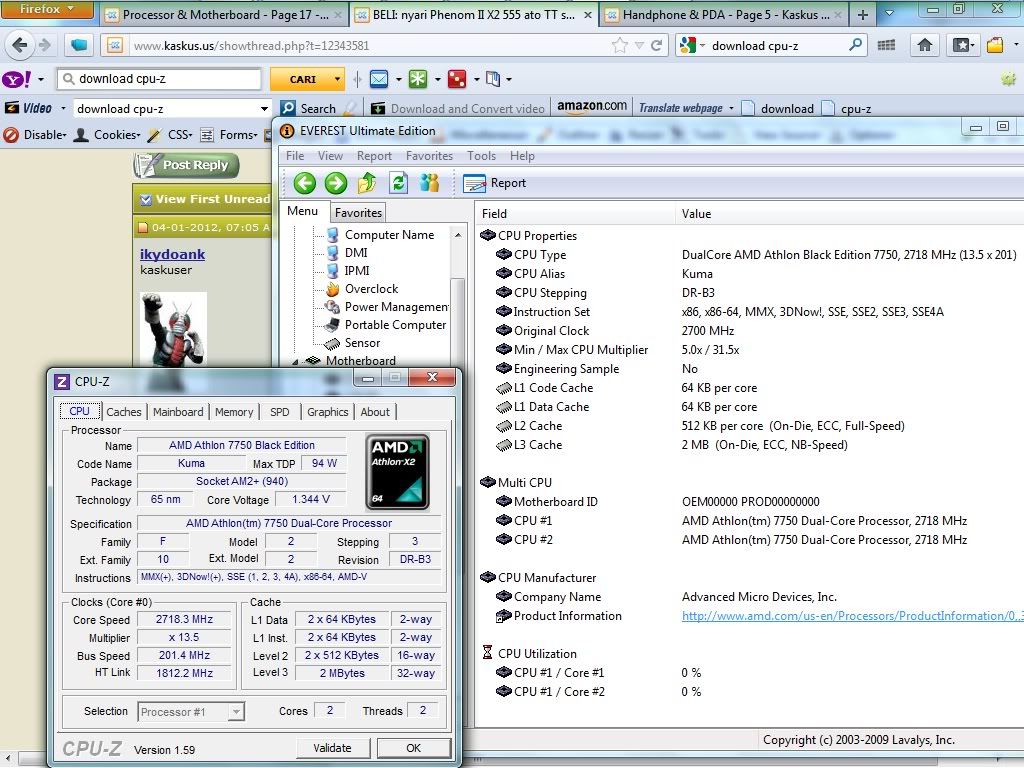Click OK button in CPU-Z
The width and height of the screenshot is (1024, 768).
coord(413,748)
